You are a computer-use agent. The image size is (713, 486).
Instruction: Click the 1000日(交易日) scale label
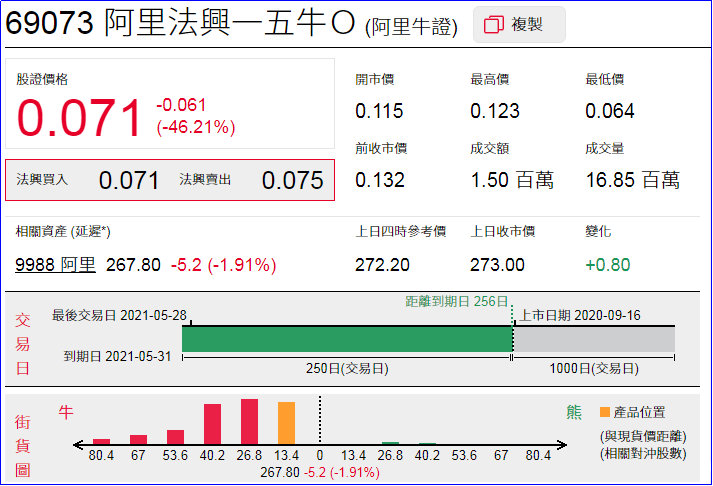point(594,368)
